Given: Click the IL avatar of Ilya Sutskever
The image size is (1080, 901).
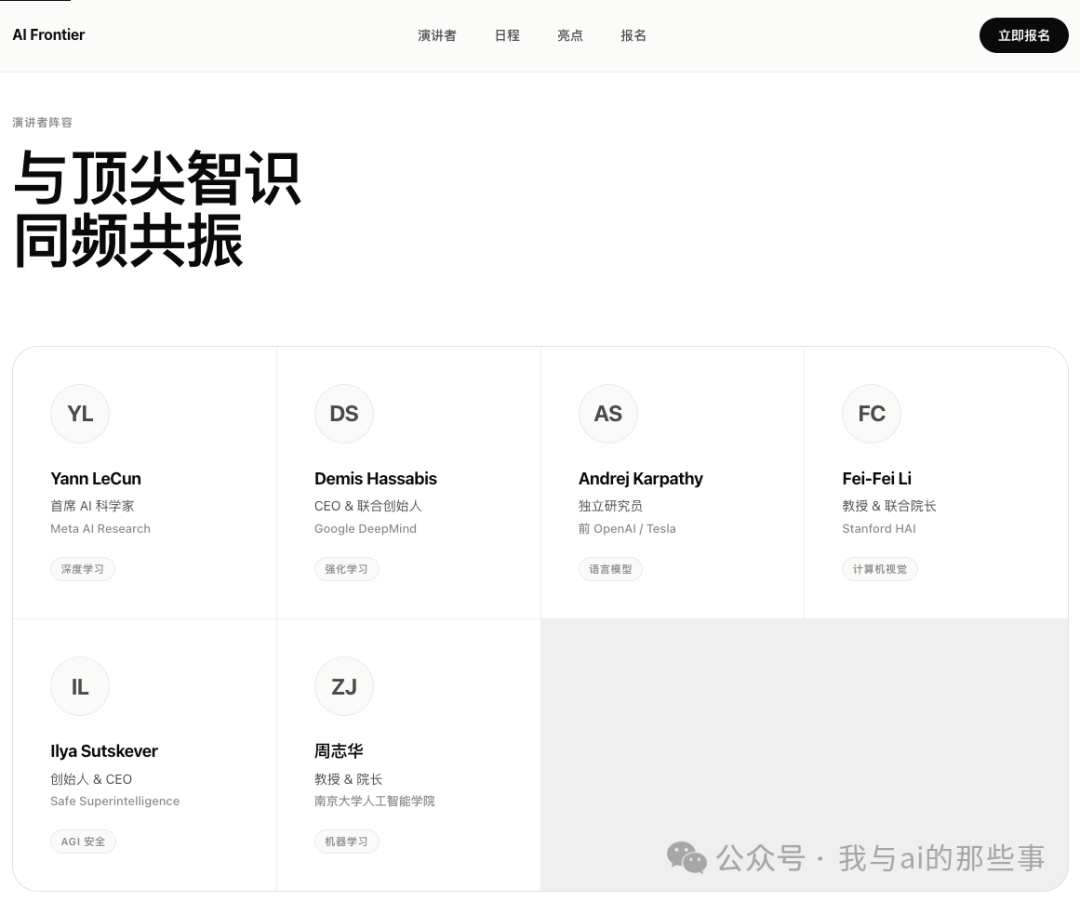Looking at the screenshot, I should click(x=80, y=686).
